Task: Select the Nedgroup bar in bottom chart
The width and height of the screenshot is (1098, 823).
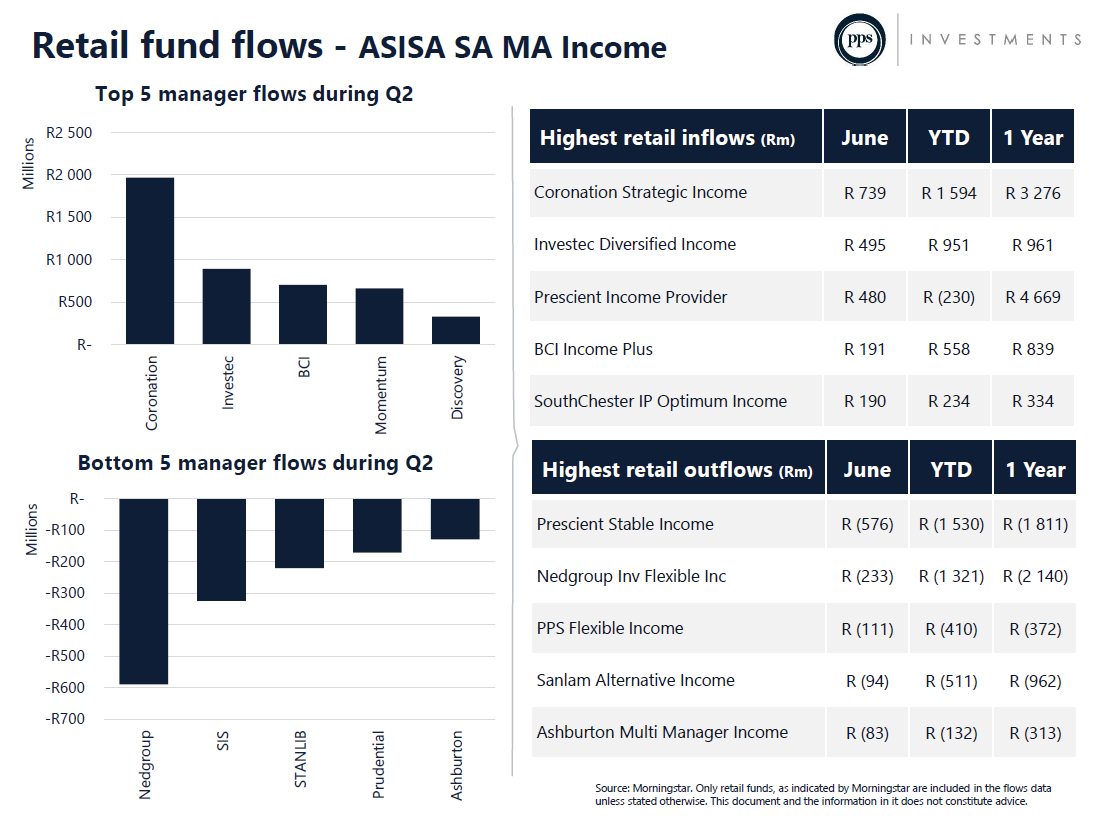Action: click(x=144, y=591)
